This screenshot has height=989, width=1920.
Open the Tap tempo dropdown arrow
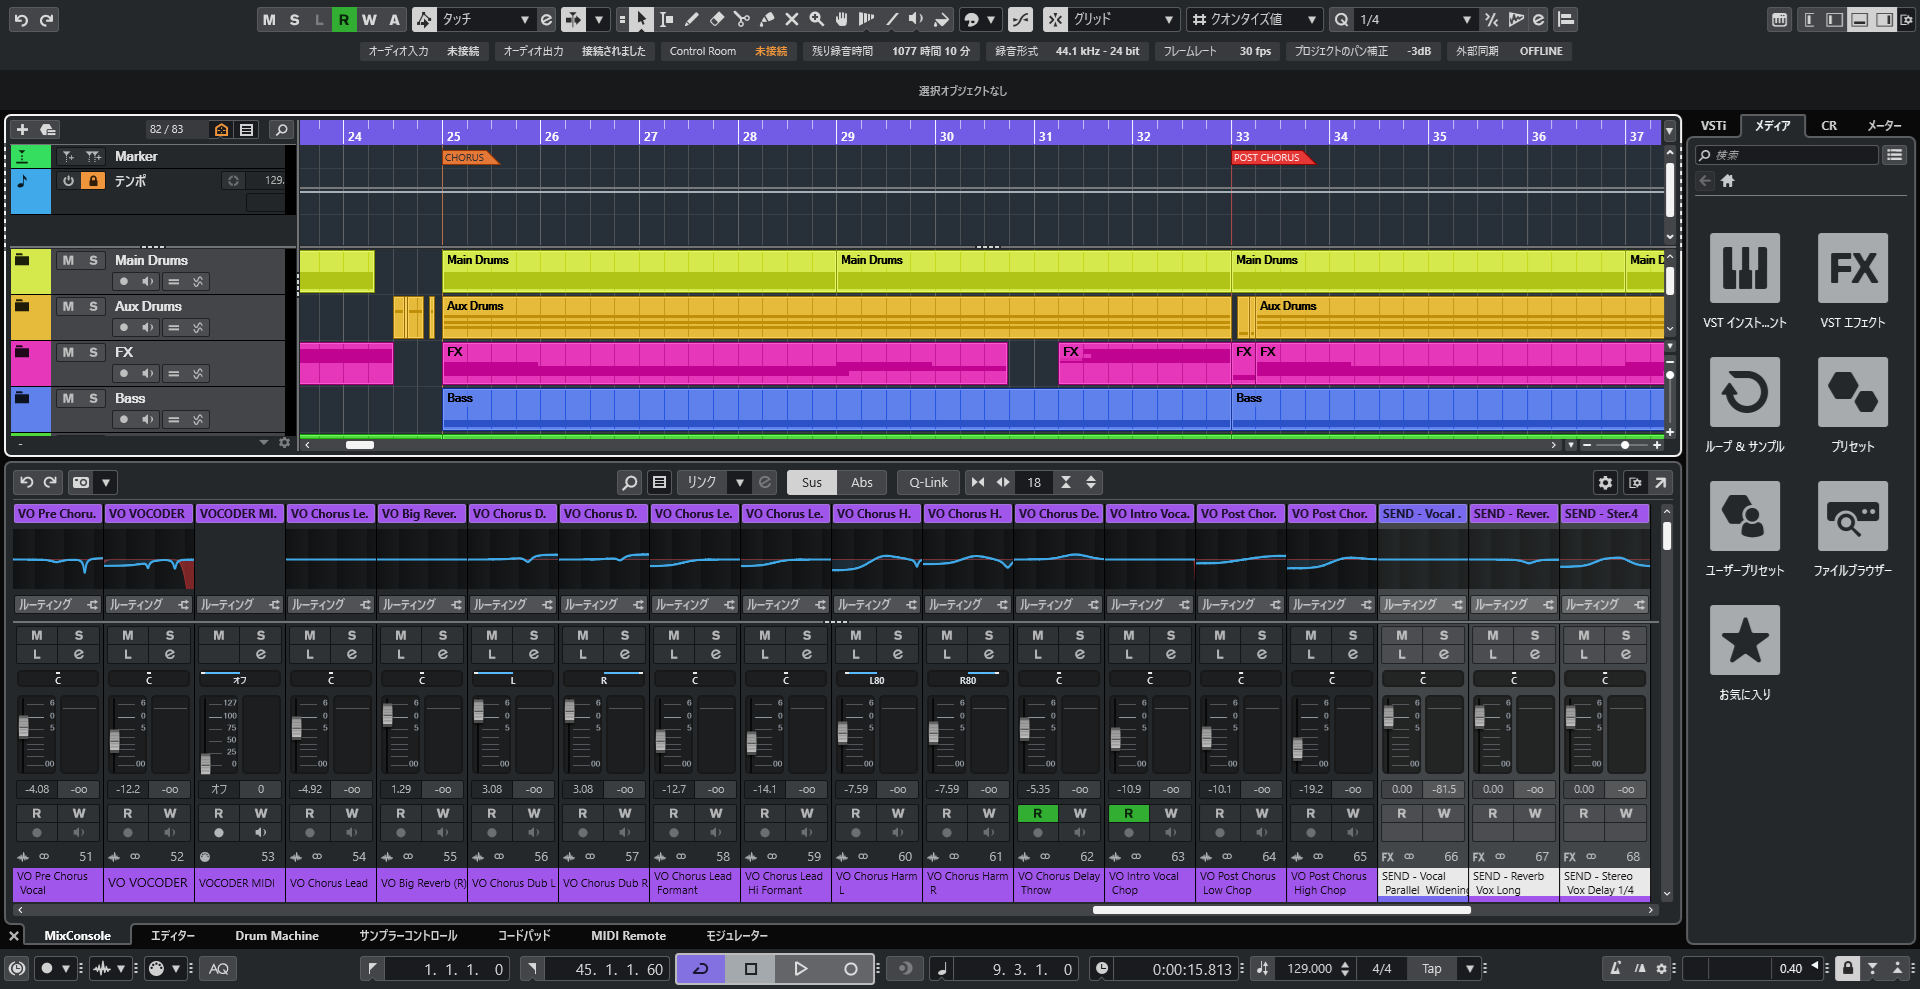[1469, 968]
